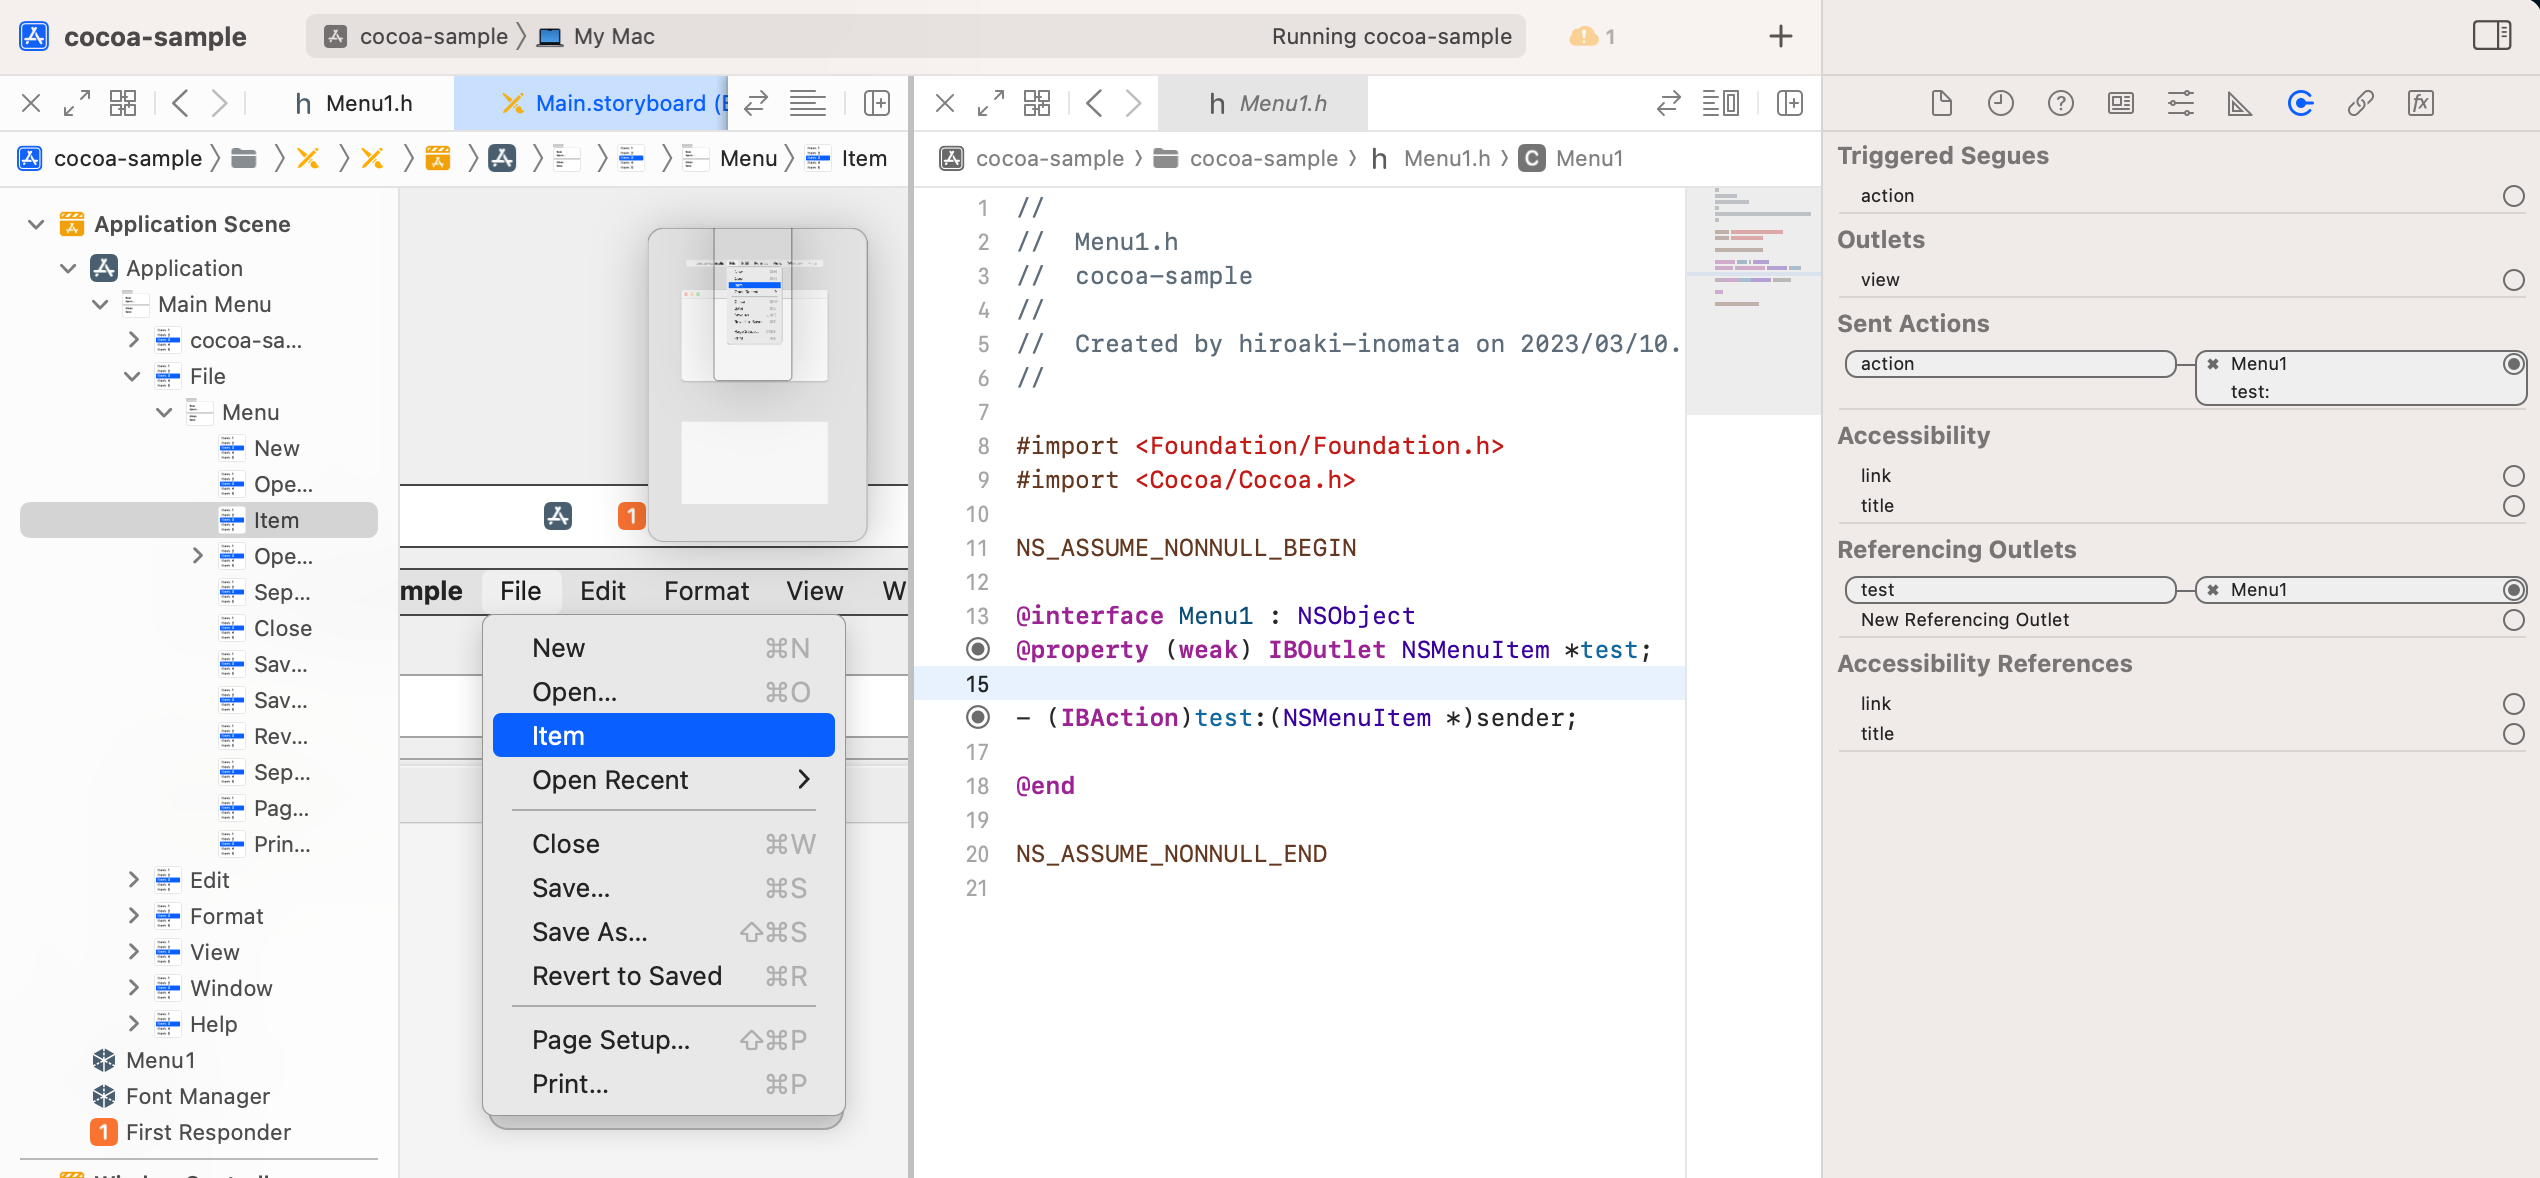The height and width of the screenshot is (1178, 2540).
Task: Click the Outlets view connection circle
Action: pyautogui.click(x=2513, y=280)
